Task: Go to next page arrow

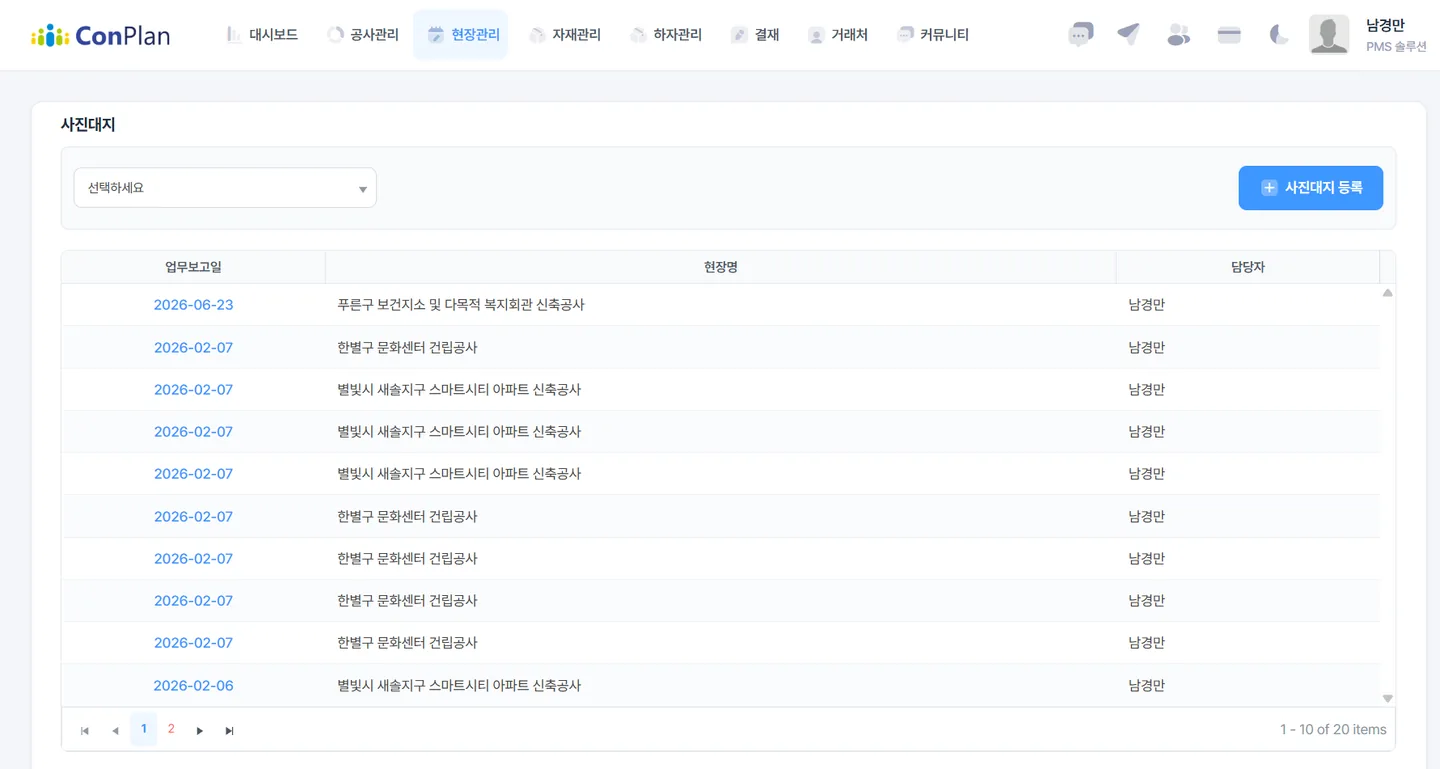Action: (x=200, y=731)
